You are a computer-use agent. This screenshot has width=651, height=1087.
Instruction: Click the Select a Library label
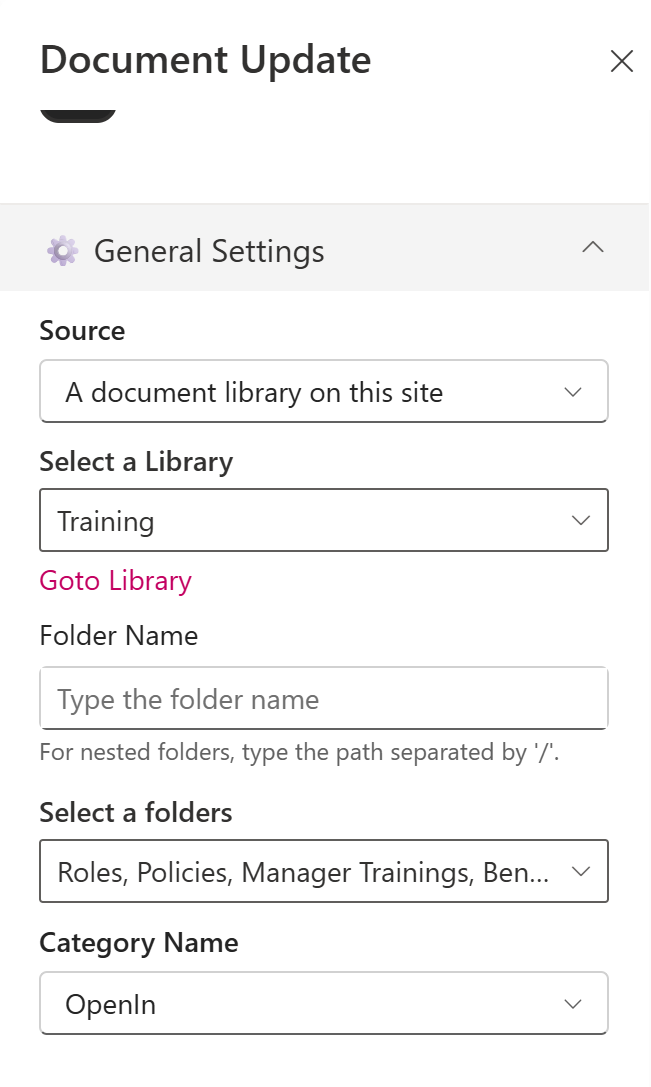click(x=136, y=462)
